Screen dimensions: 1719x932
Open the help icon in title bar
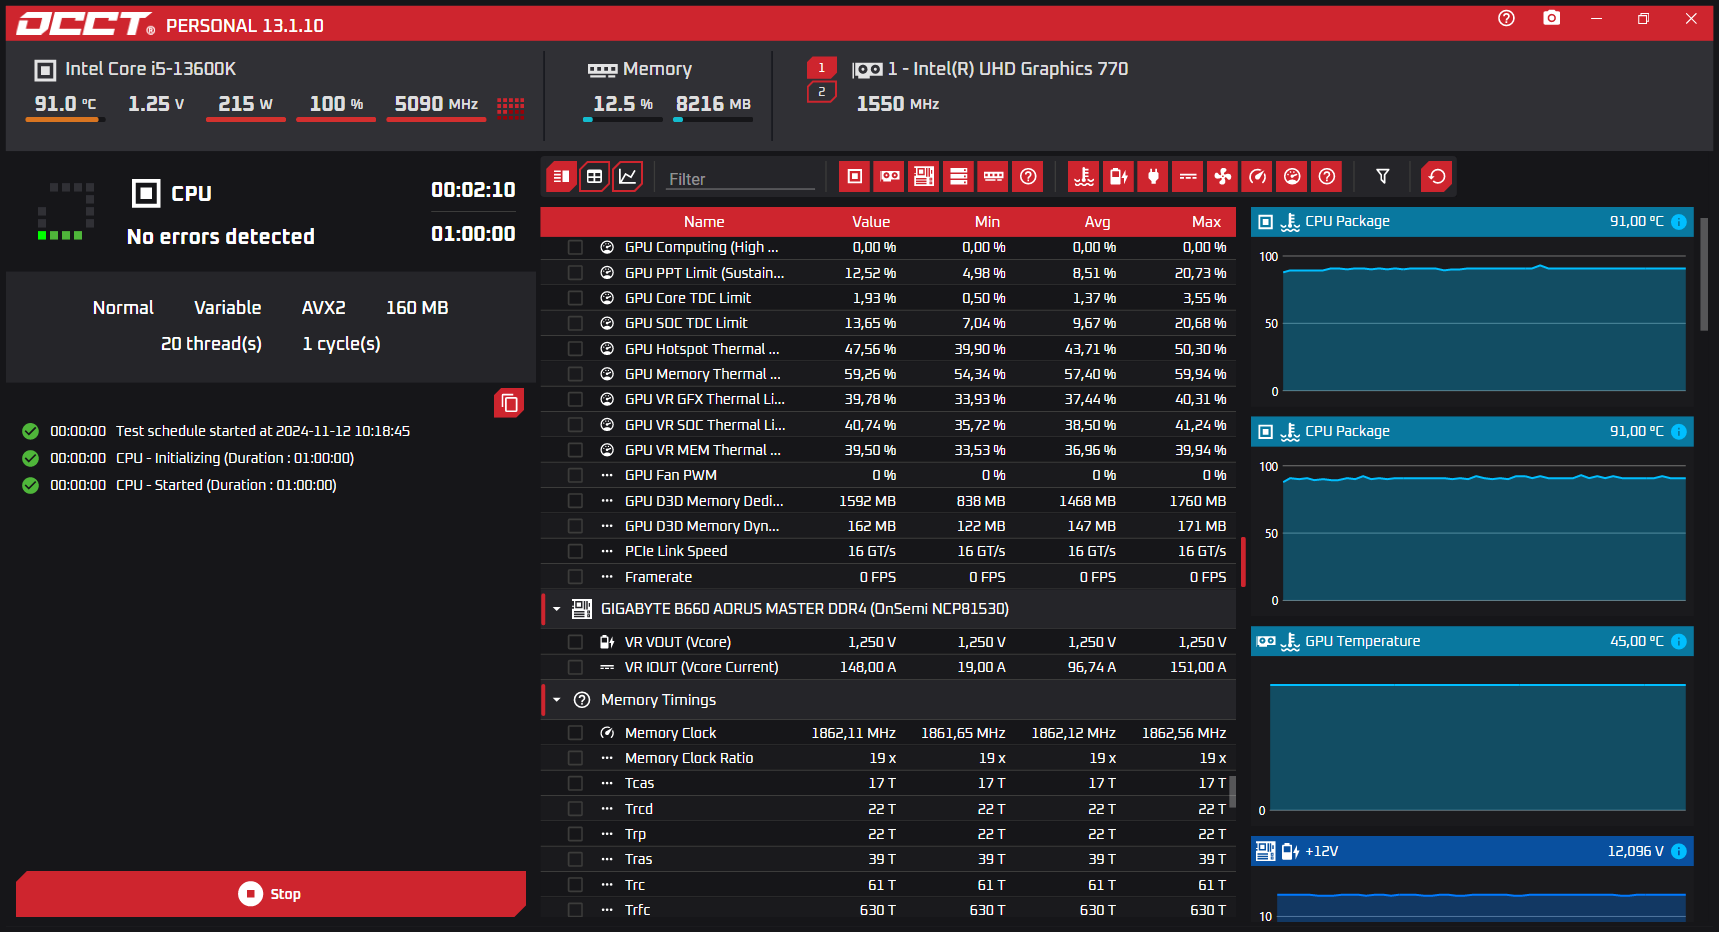point(1506,18)
